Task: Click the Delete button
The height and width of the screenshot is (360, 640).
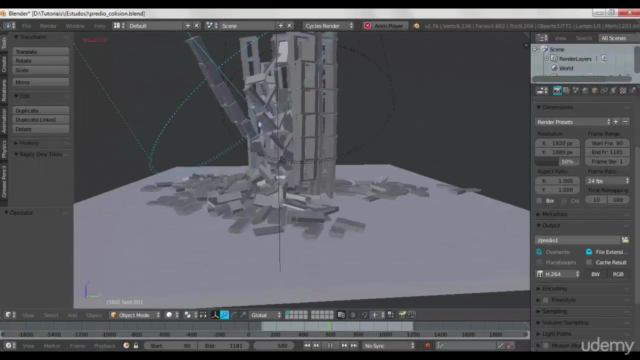Action: pos(41,129)
